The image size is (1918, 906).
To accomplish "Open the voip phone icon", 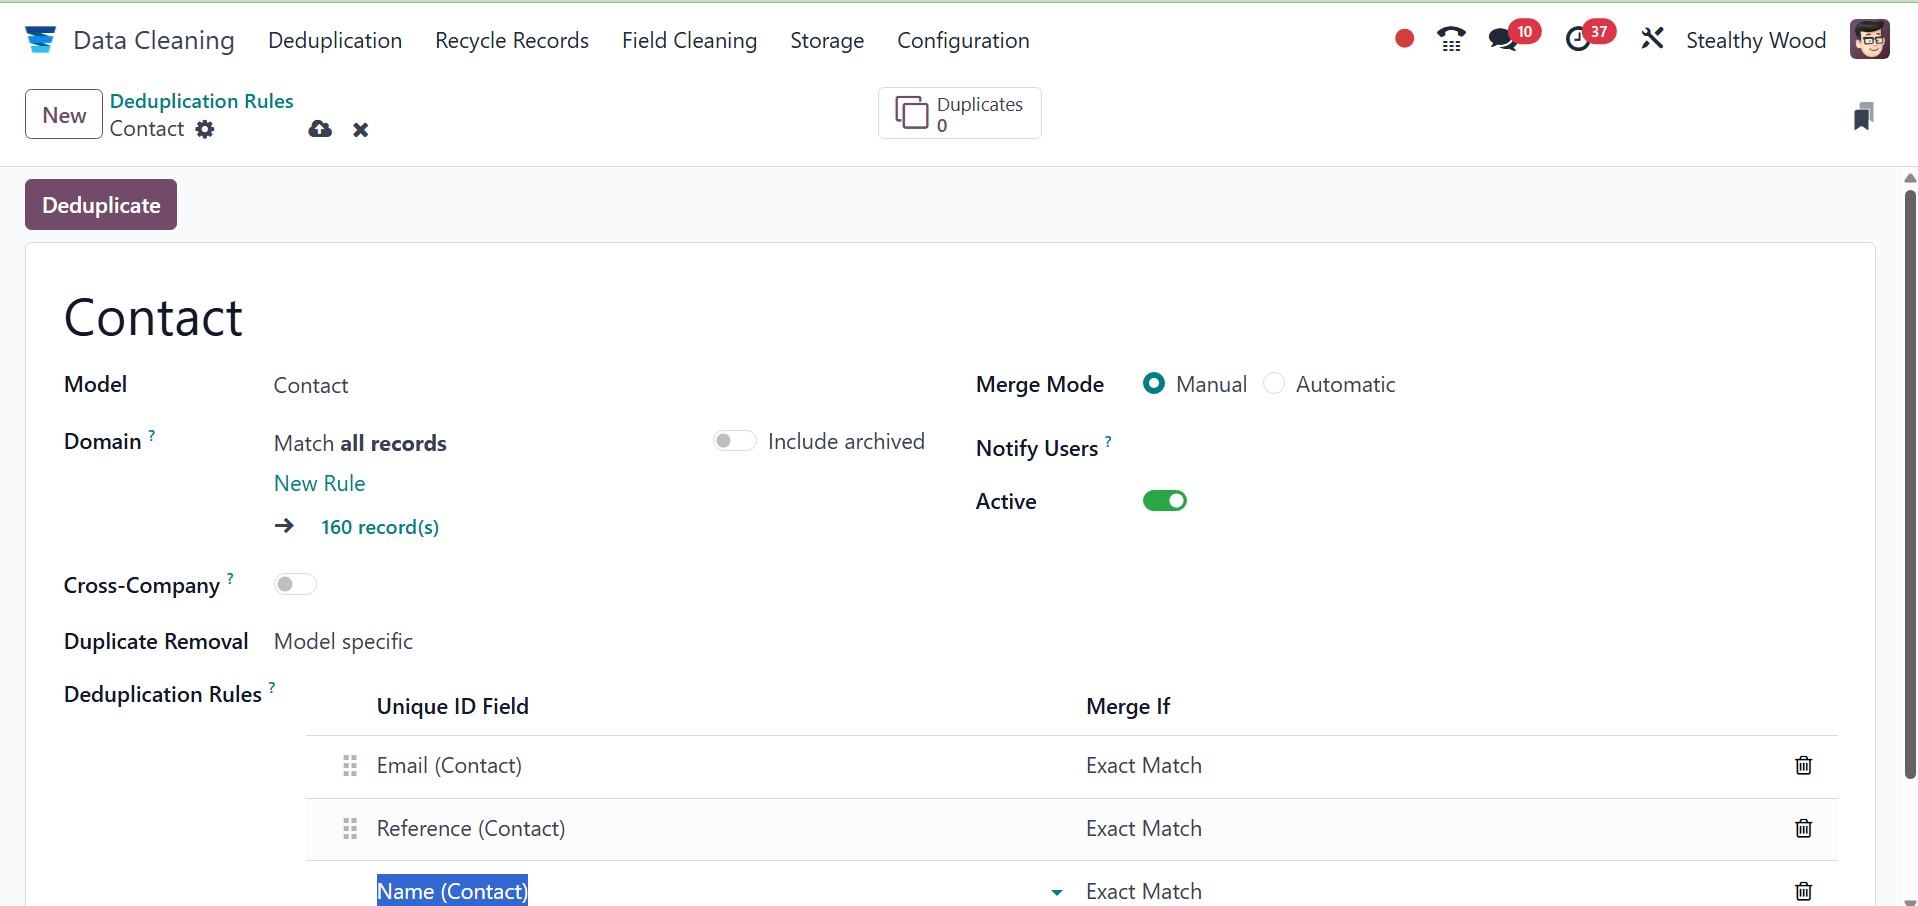I will point(1450,40).
